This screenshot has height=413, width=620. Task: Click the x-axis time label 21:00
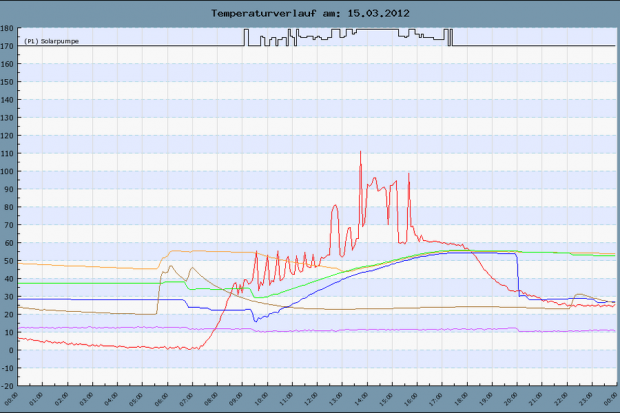click(535, 399)
